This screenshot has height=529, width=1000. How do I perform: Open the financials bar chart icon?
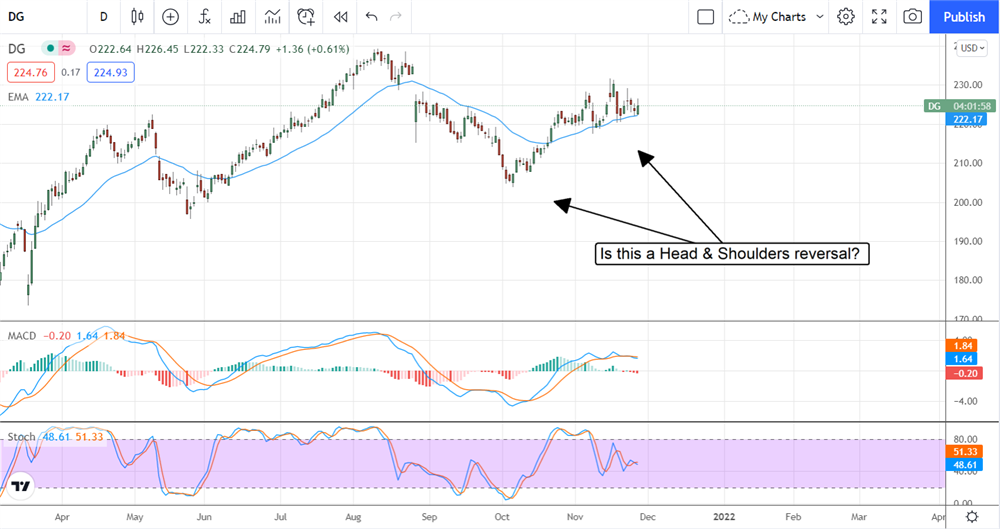click(x=238, y=16)
